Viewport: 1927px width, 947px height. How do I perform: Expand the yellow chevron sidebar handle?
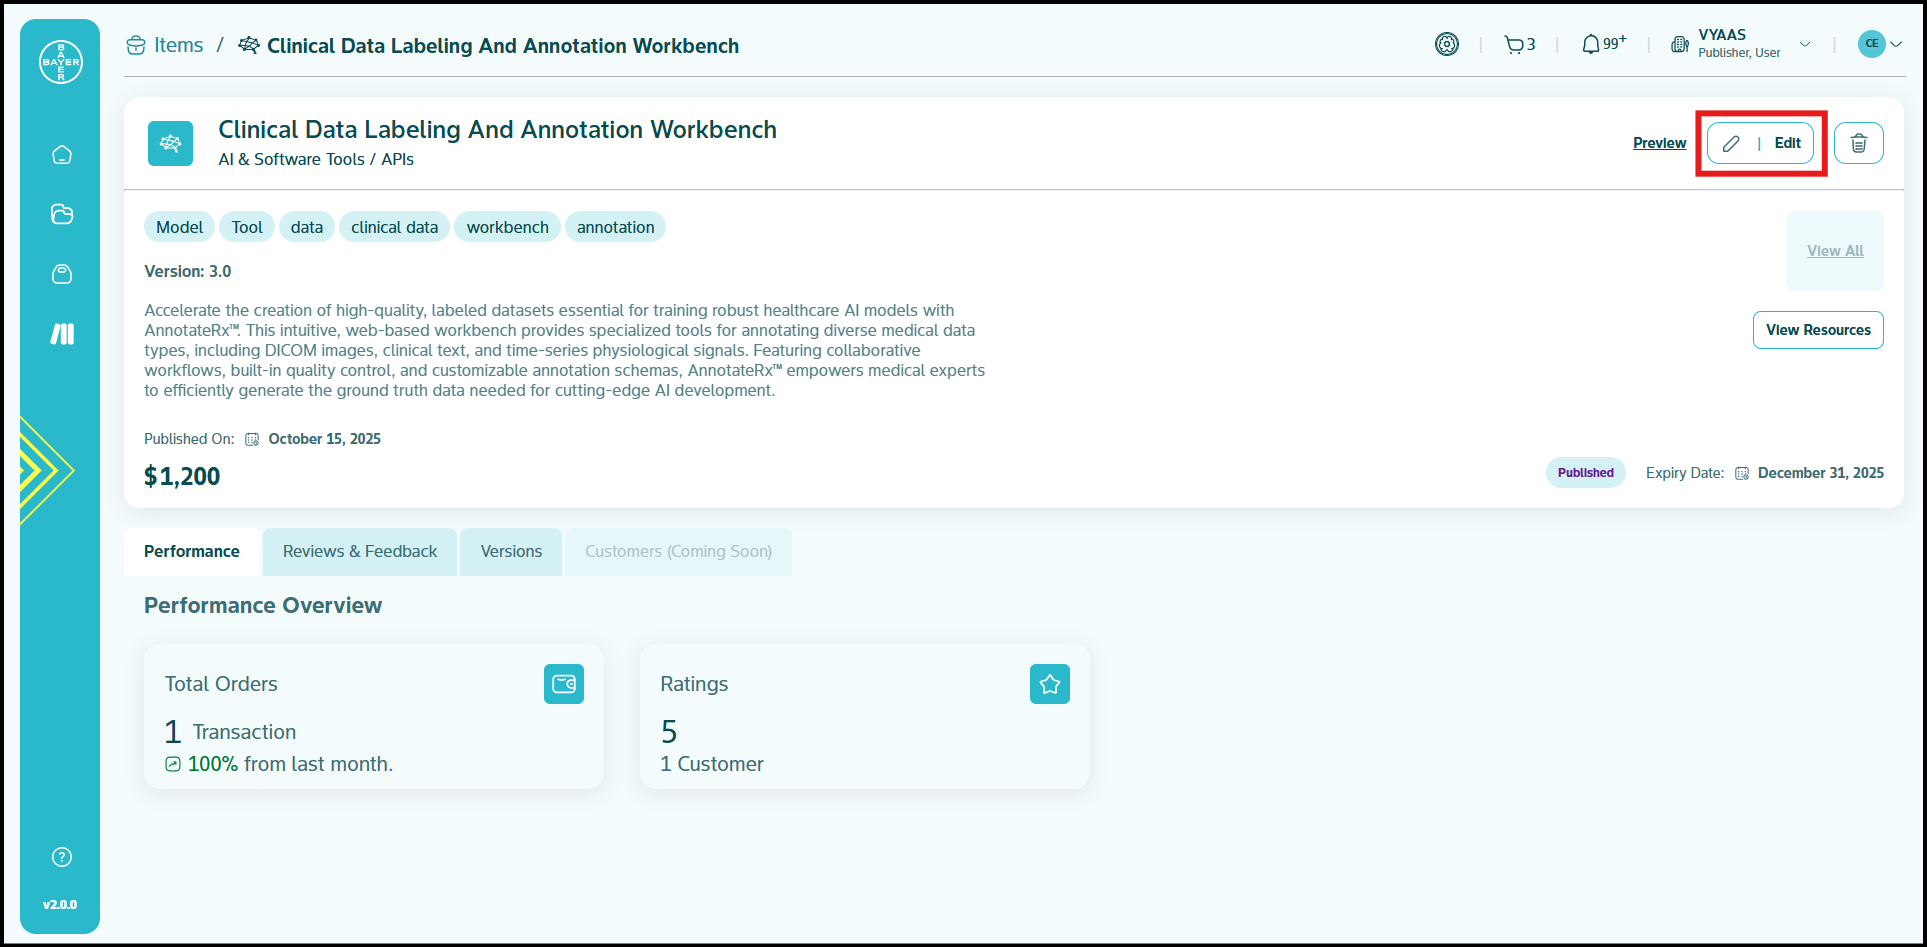[x=44, y=470]
